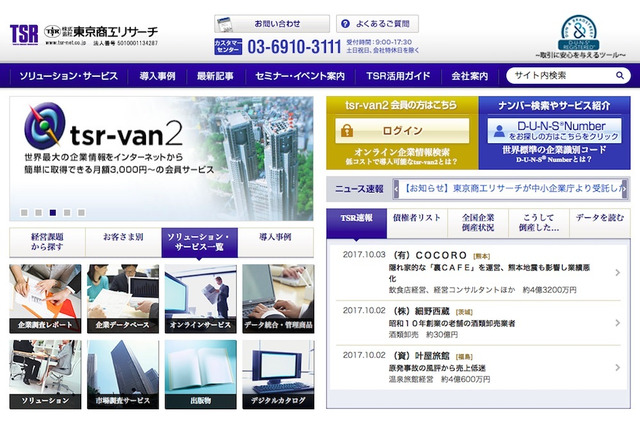The image size is (640, 426).
Task: Expand the 叶屋旅館 news entry chevron
Action: [x=618, y=368]
